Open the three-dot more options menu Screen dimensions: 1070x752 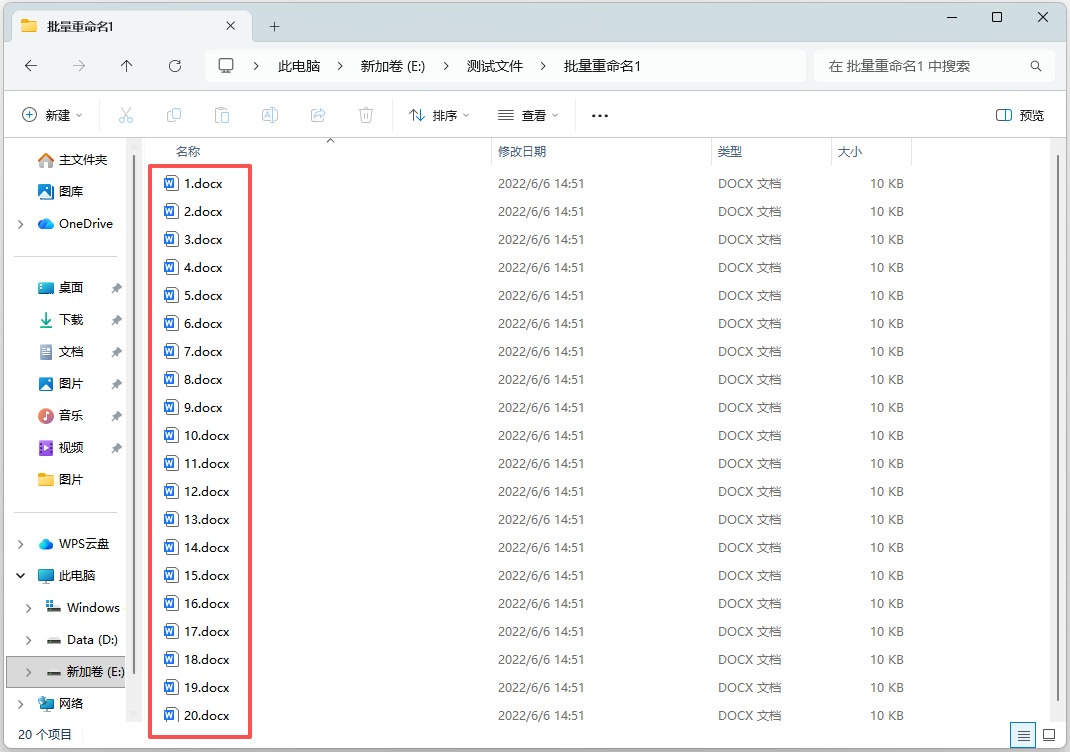coord(600,116)
